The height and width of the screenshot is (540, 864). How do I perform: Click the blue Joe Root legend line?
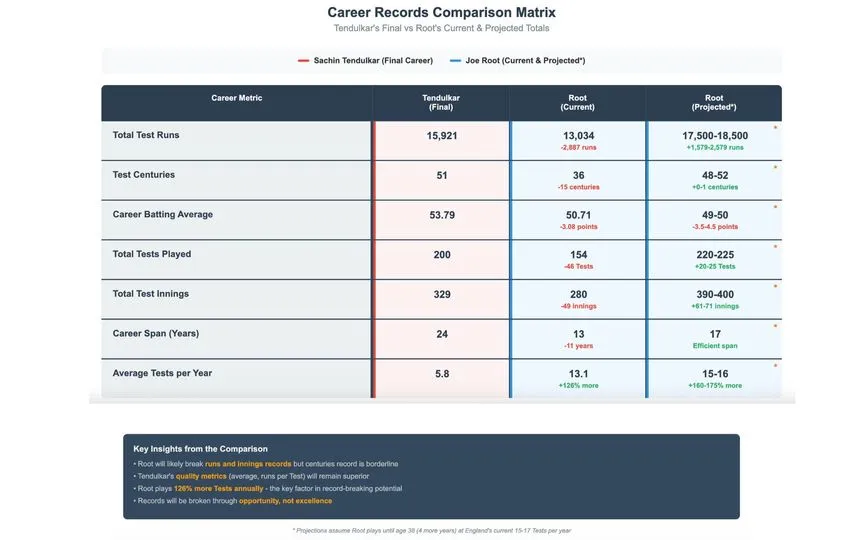point(455,61)
